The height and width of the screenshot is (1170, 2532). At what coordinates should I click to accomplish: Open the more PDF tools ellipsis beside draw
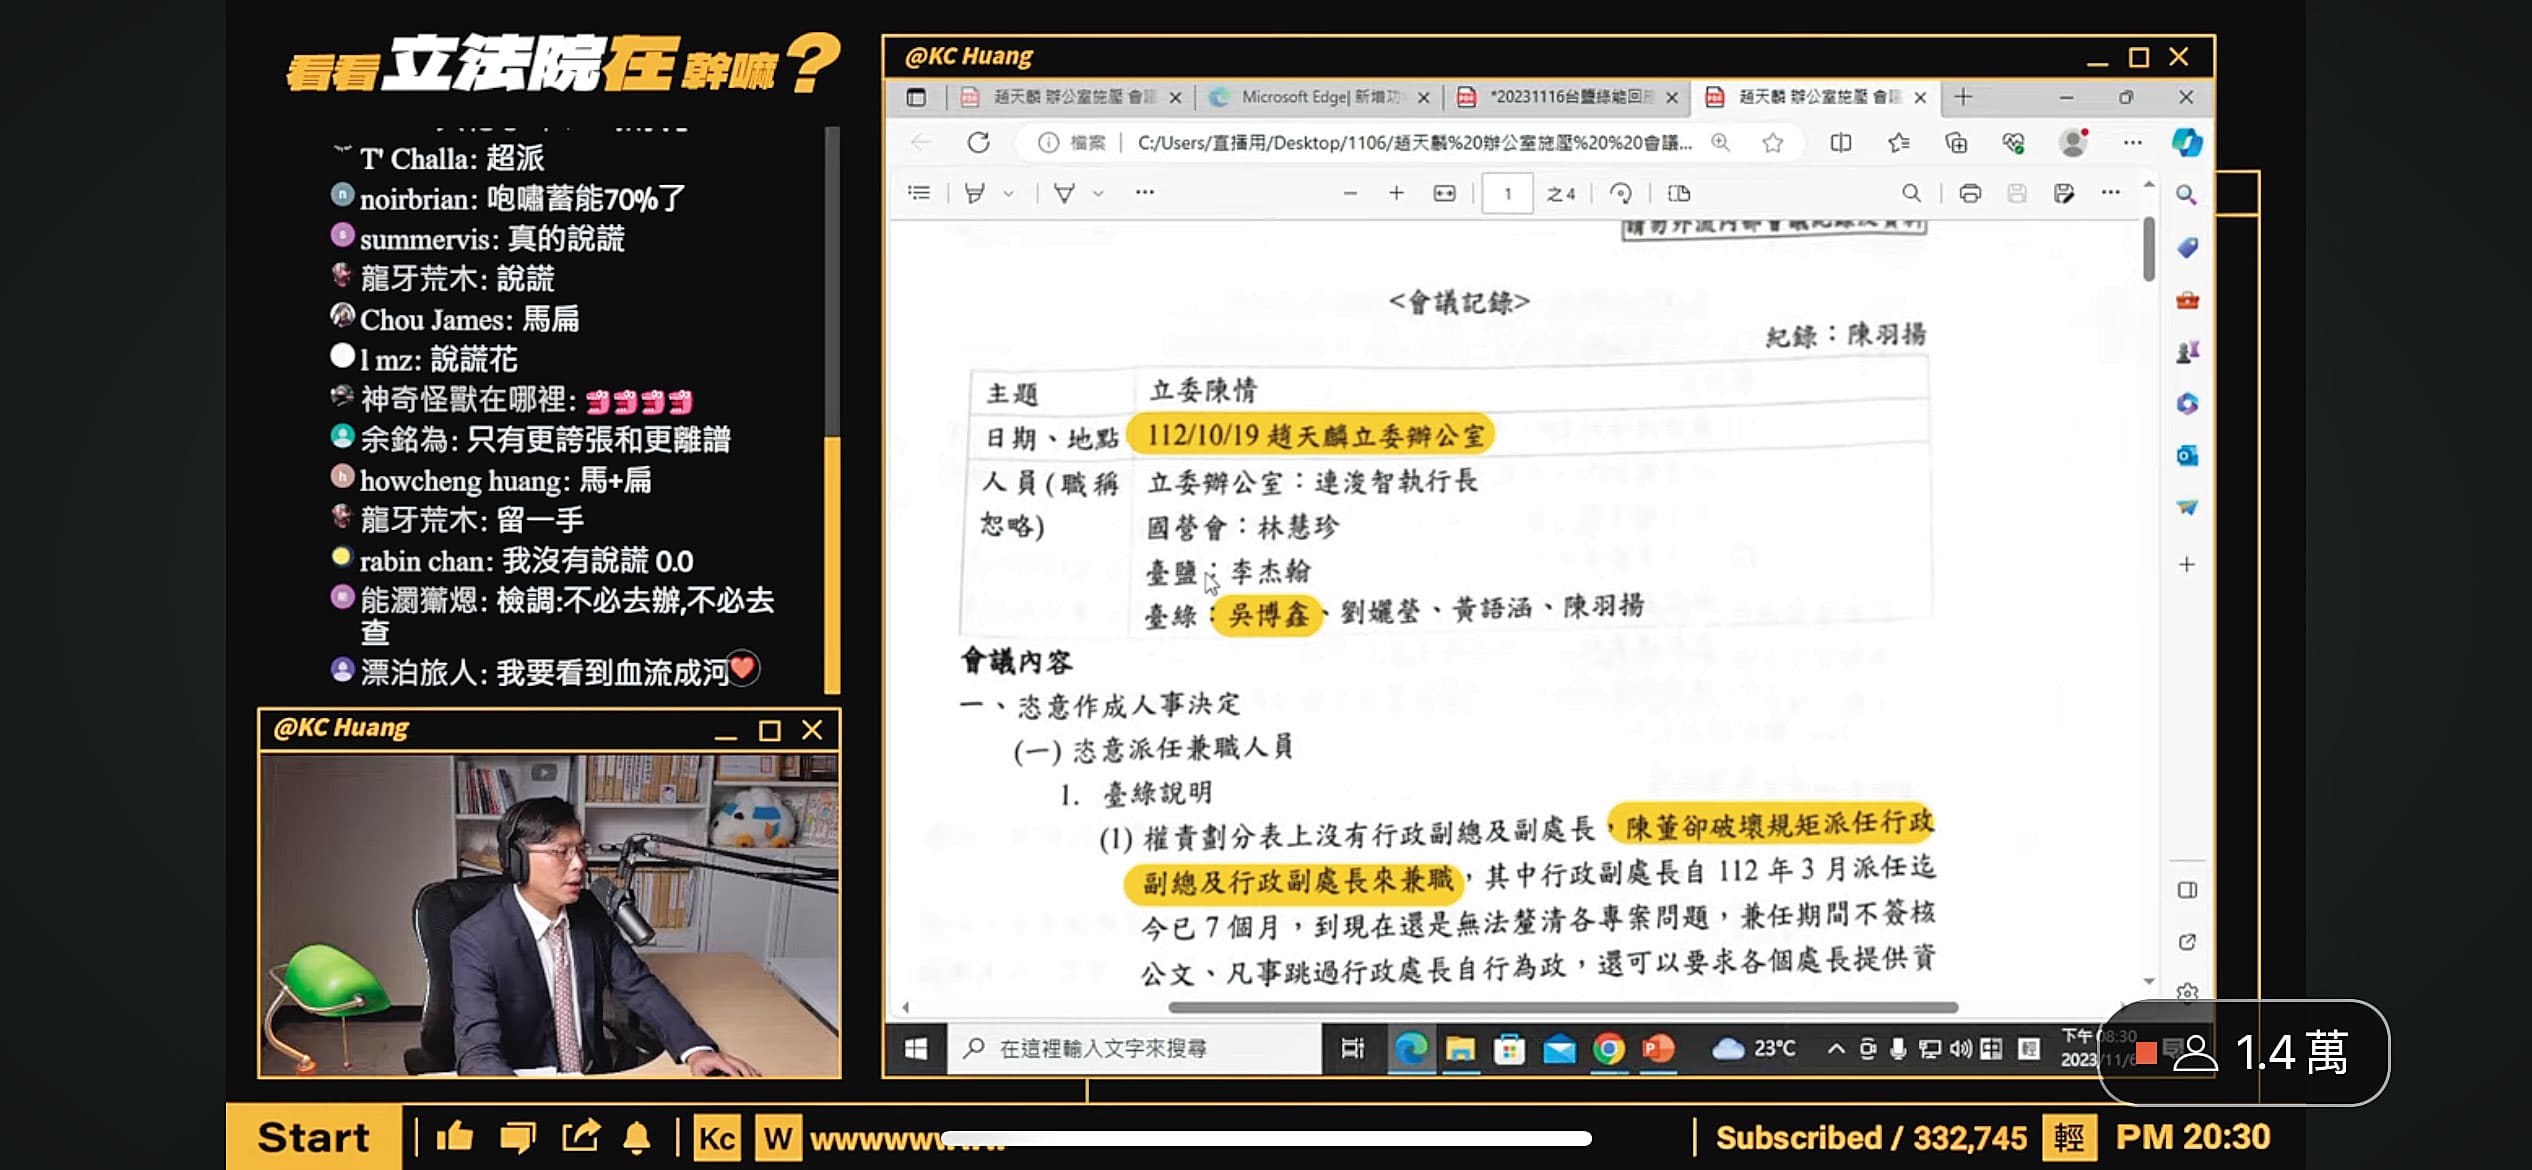[1145, 193]
